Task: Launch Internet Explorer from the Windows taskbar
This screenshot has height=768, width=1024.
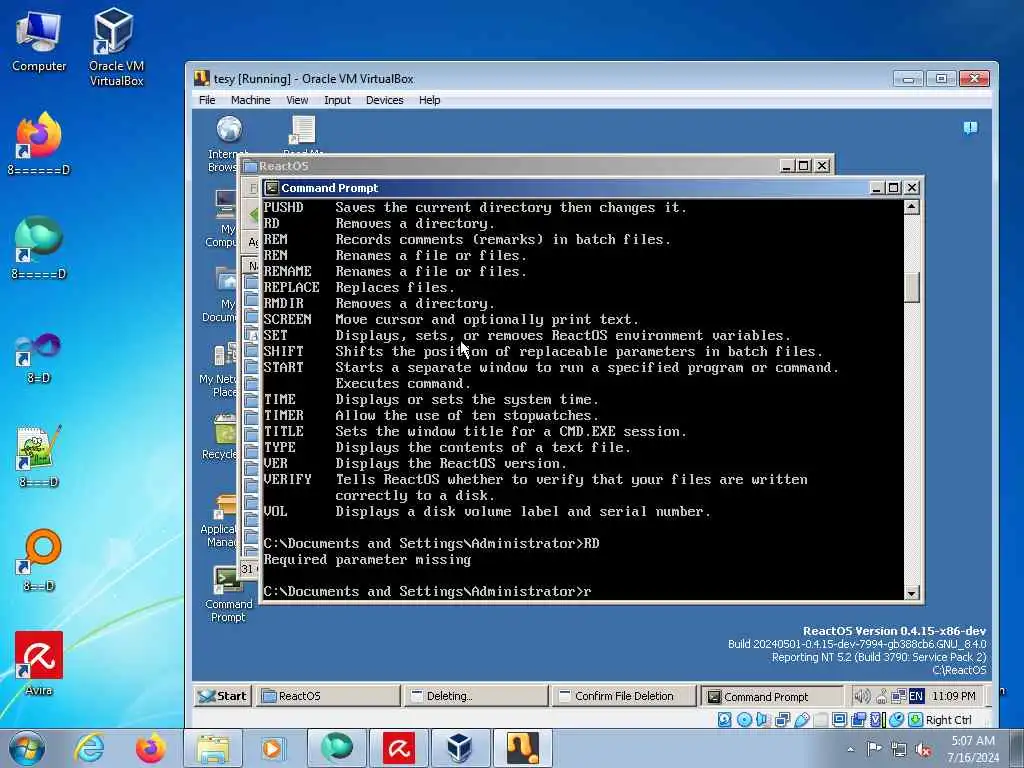Action: [89, 748]
